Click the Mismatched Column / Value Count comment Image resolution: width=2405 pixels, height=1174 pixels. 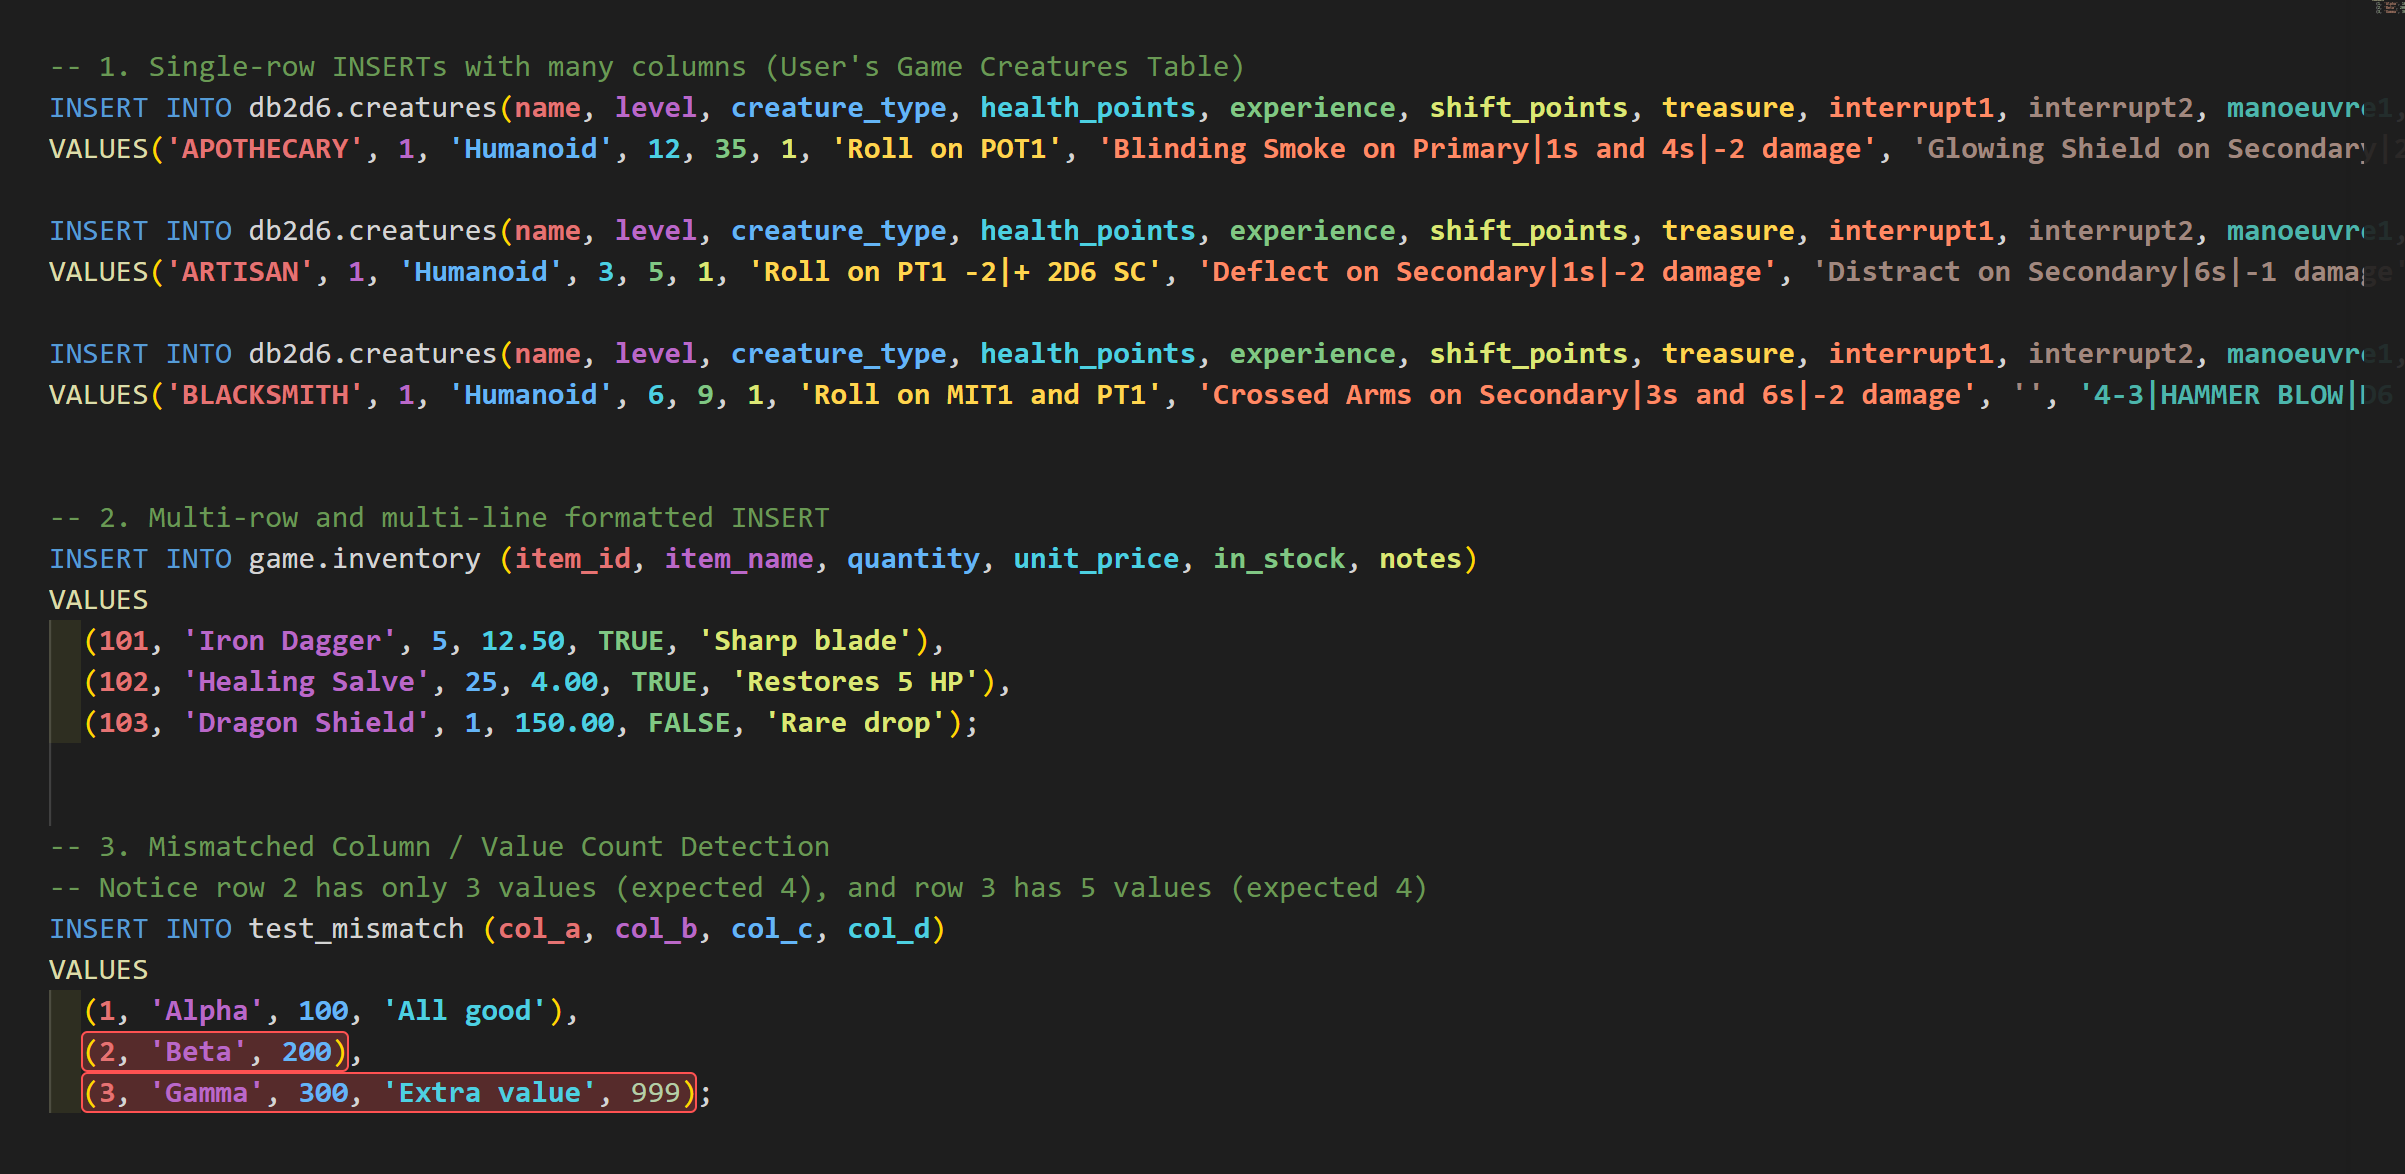pyautogui.click(x=439, y=847)
